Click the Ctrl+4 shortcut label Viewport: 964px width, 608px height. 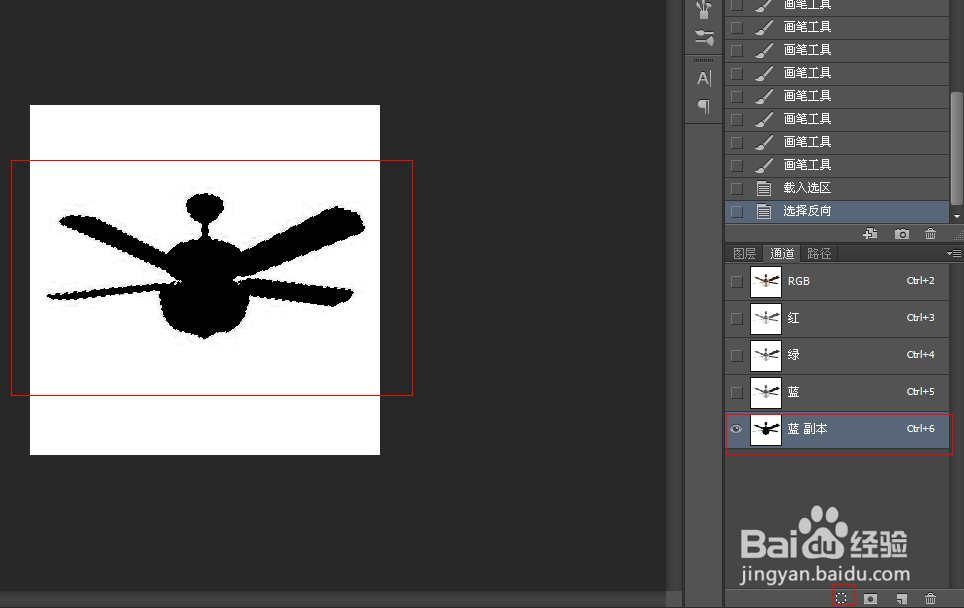[920, 354]
